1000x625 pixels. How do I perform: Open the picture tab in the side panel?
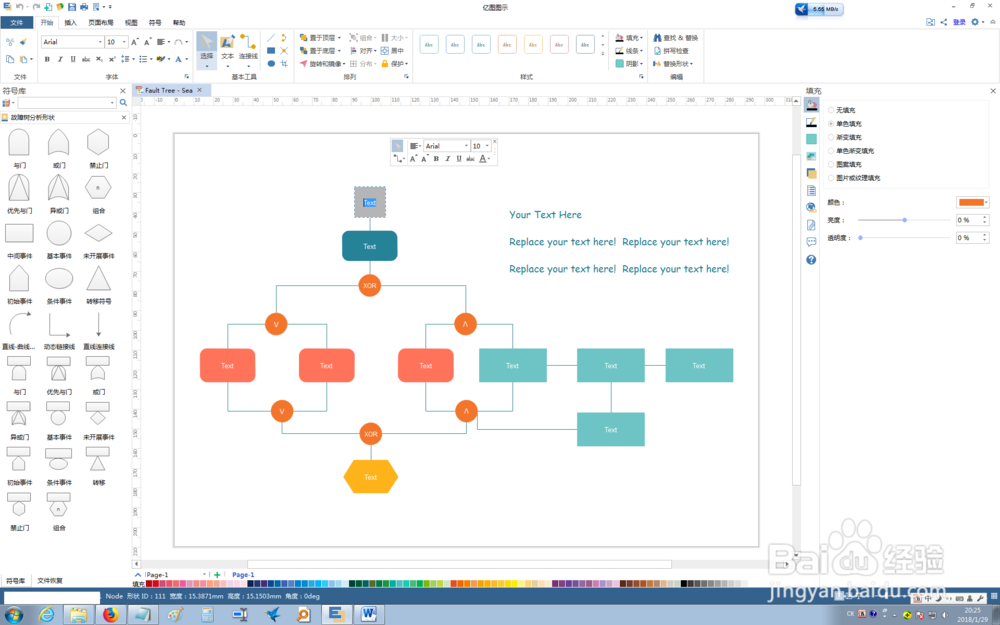(x=811, y=156)
